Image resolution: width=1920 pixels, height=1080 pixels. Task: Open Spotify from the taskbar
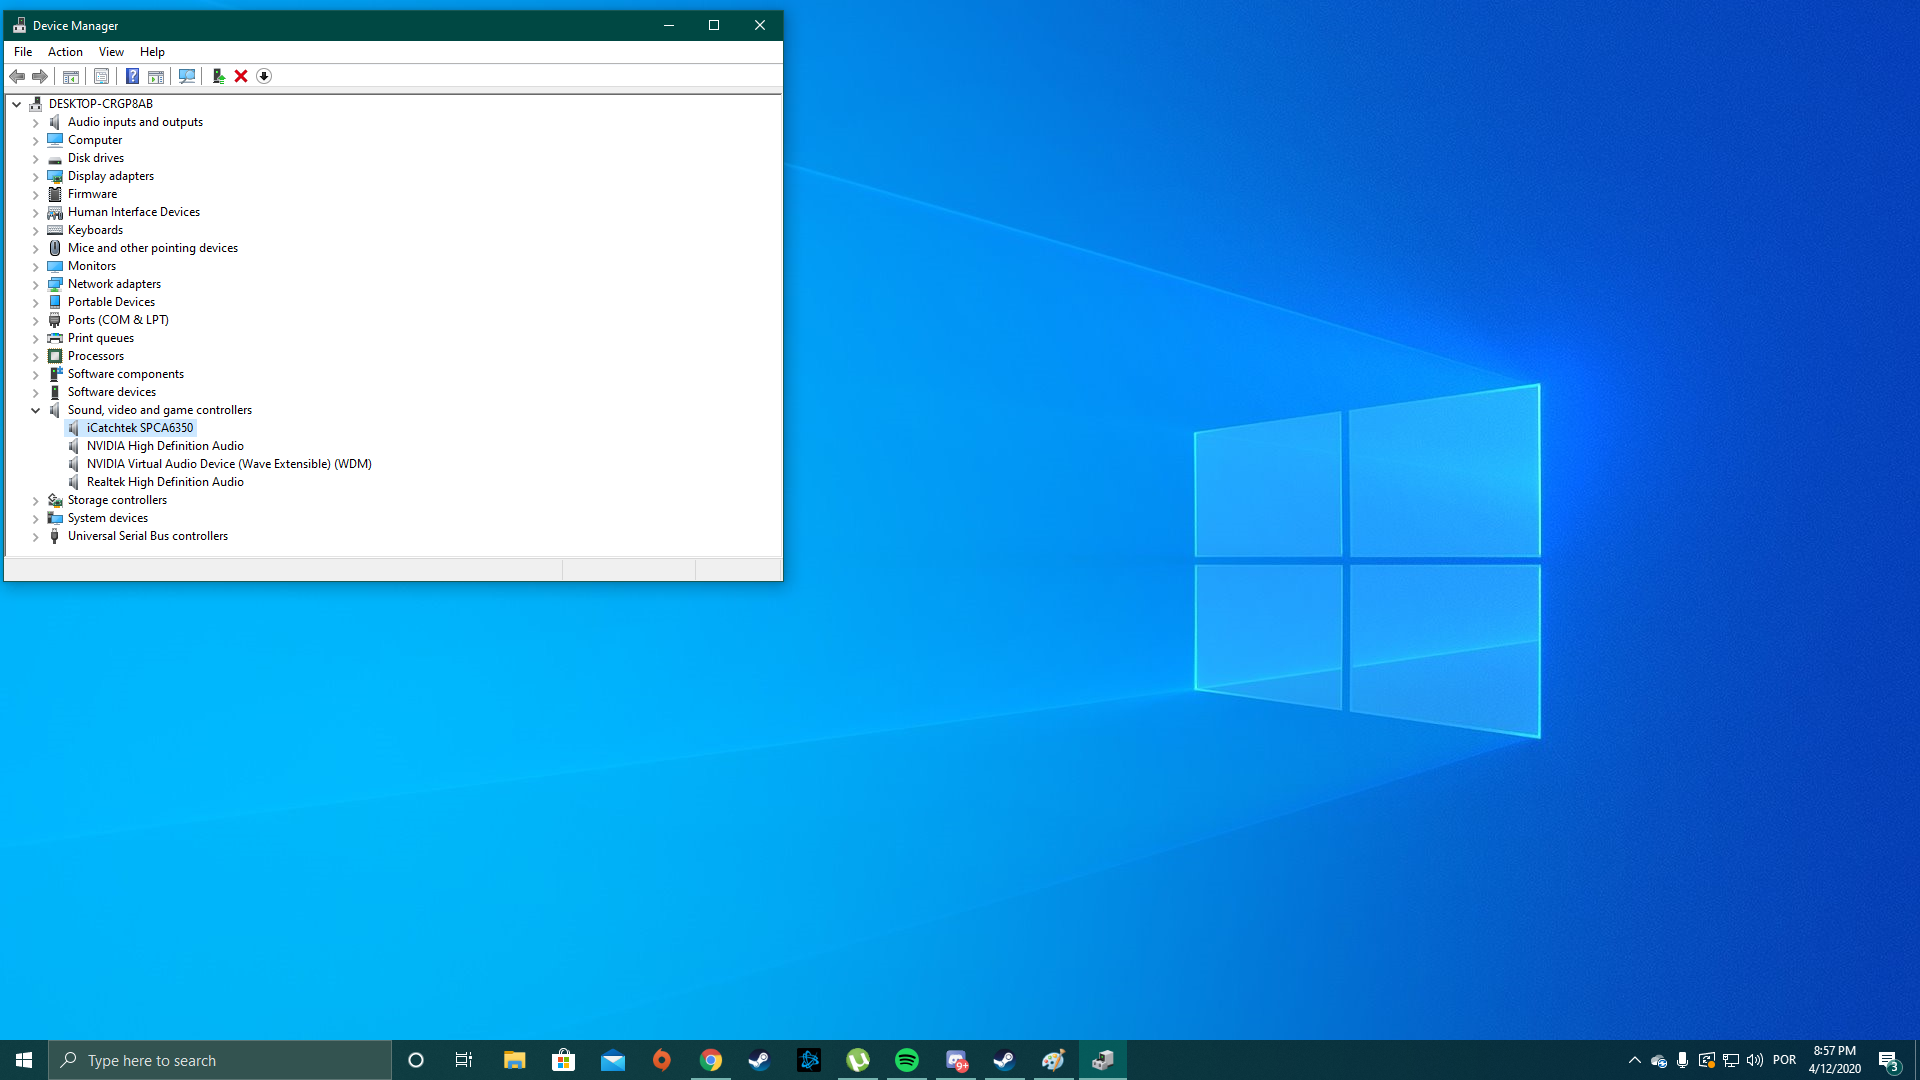pos(907,1060)
